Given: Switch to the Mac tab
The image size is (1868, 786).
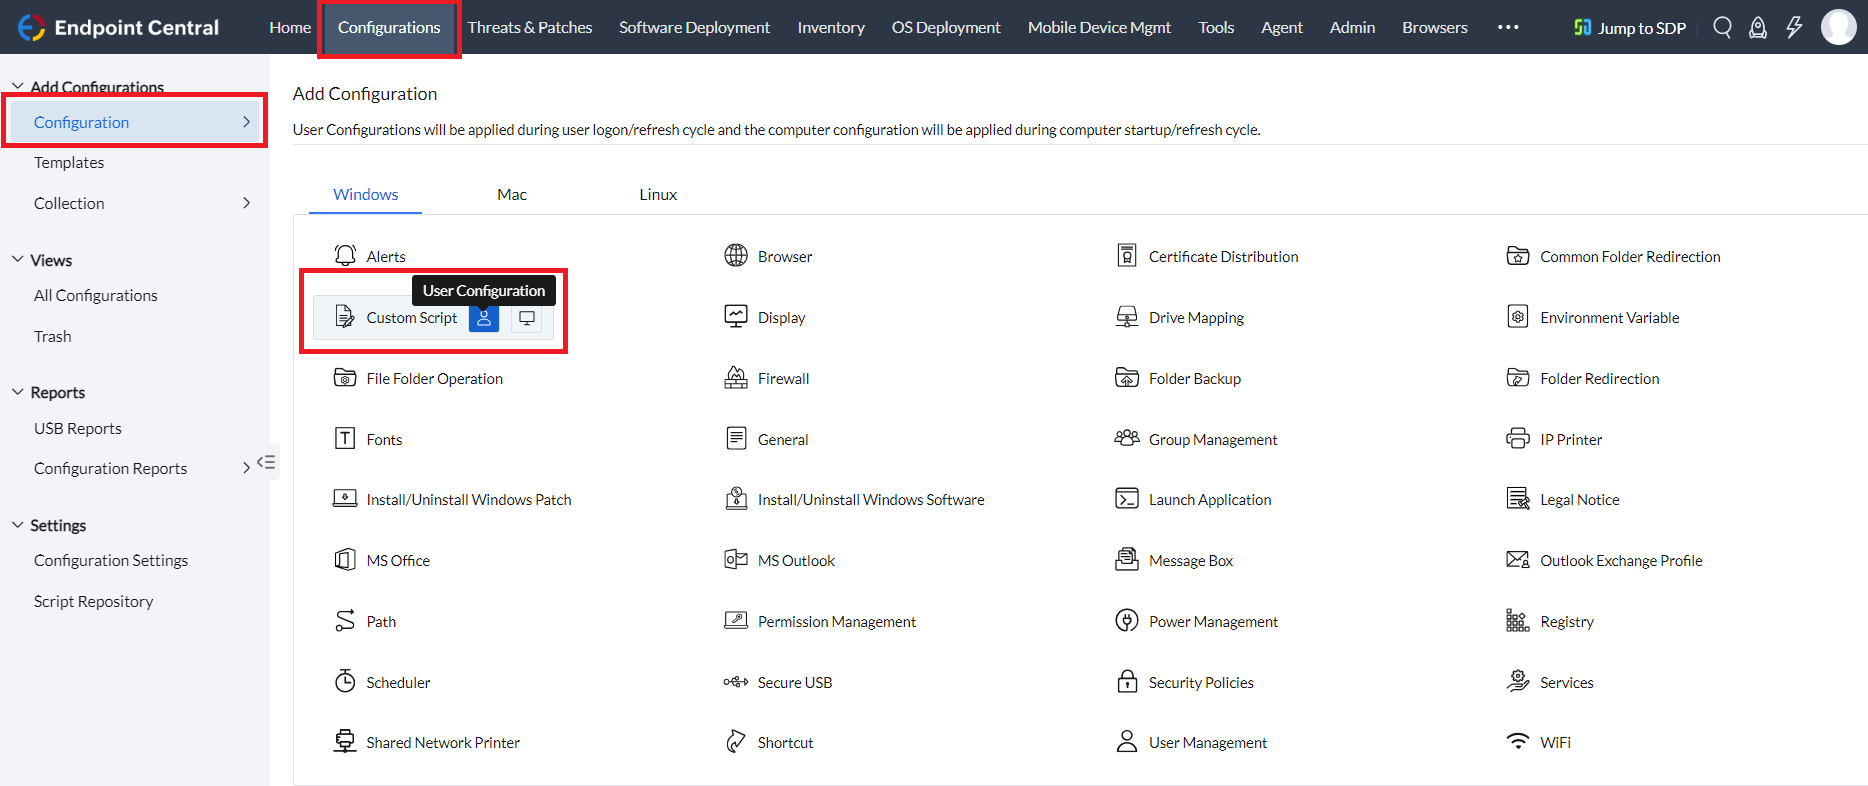Looking at the screenshot, I should point(512,194).
